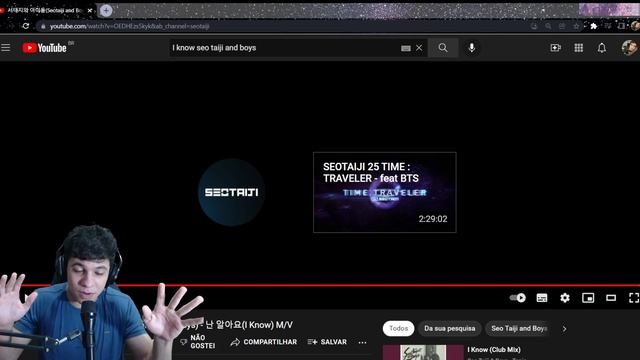
Task: Open a new browser tab
Action: (x=106, y=11)
